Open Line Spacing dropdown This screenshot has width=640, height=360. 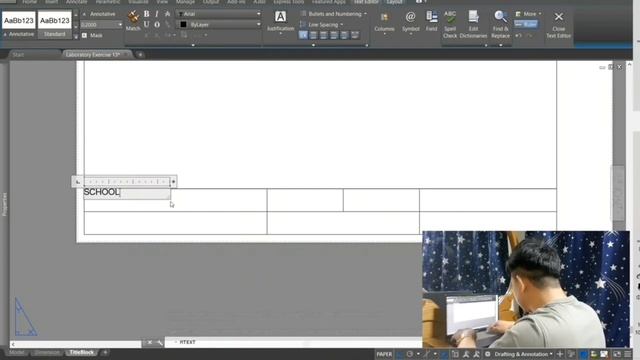[x=322, y=25]
